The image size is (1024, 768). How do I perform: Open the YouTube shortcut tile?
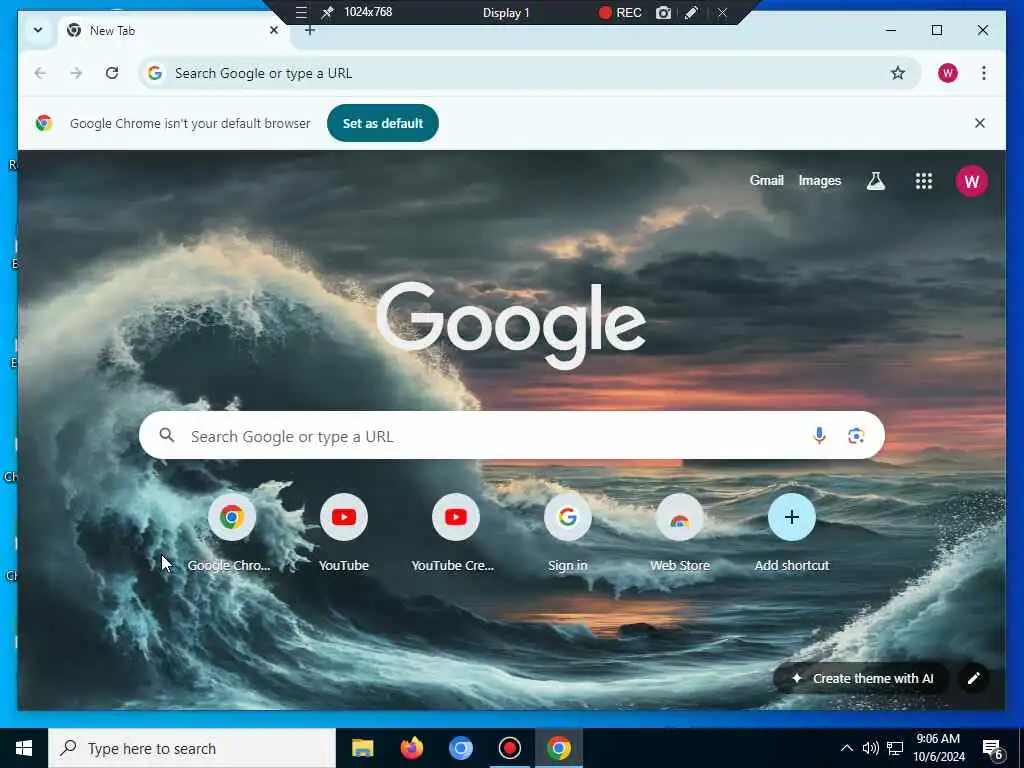[x=344, y=533]
